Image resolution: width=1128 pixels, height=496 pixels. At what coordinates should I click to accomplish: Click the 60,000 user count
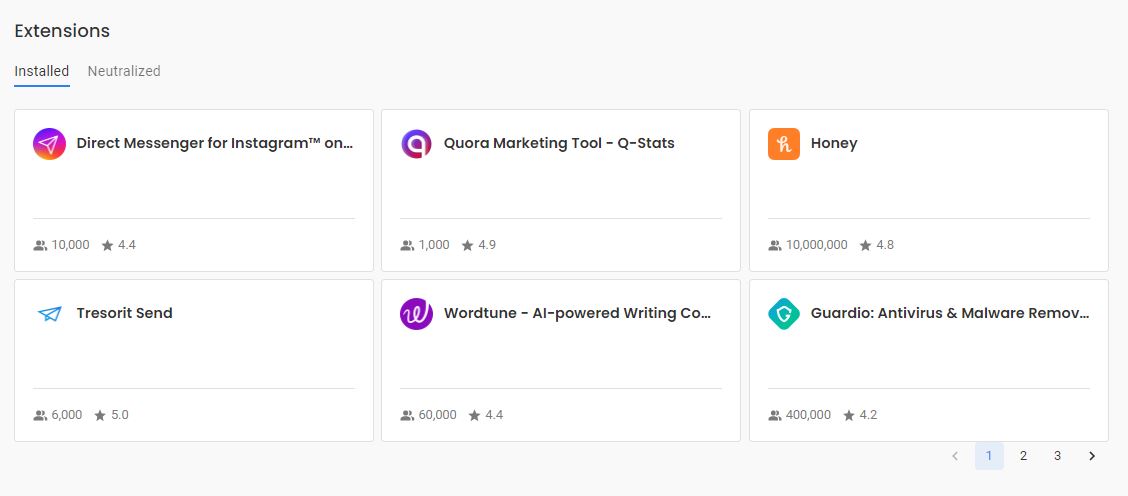tap(437, 415)
